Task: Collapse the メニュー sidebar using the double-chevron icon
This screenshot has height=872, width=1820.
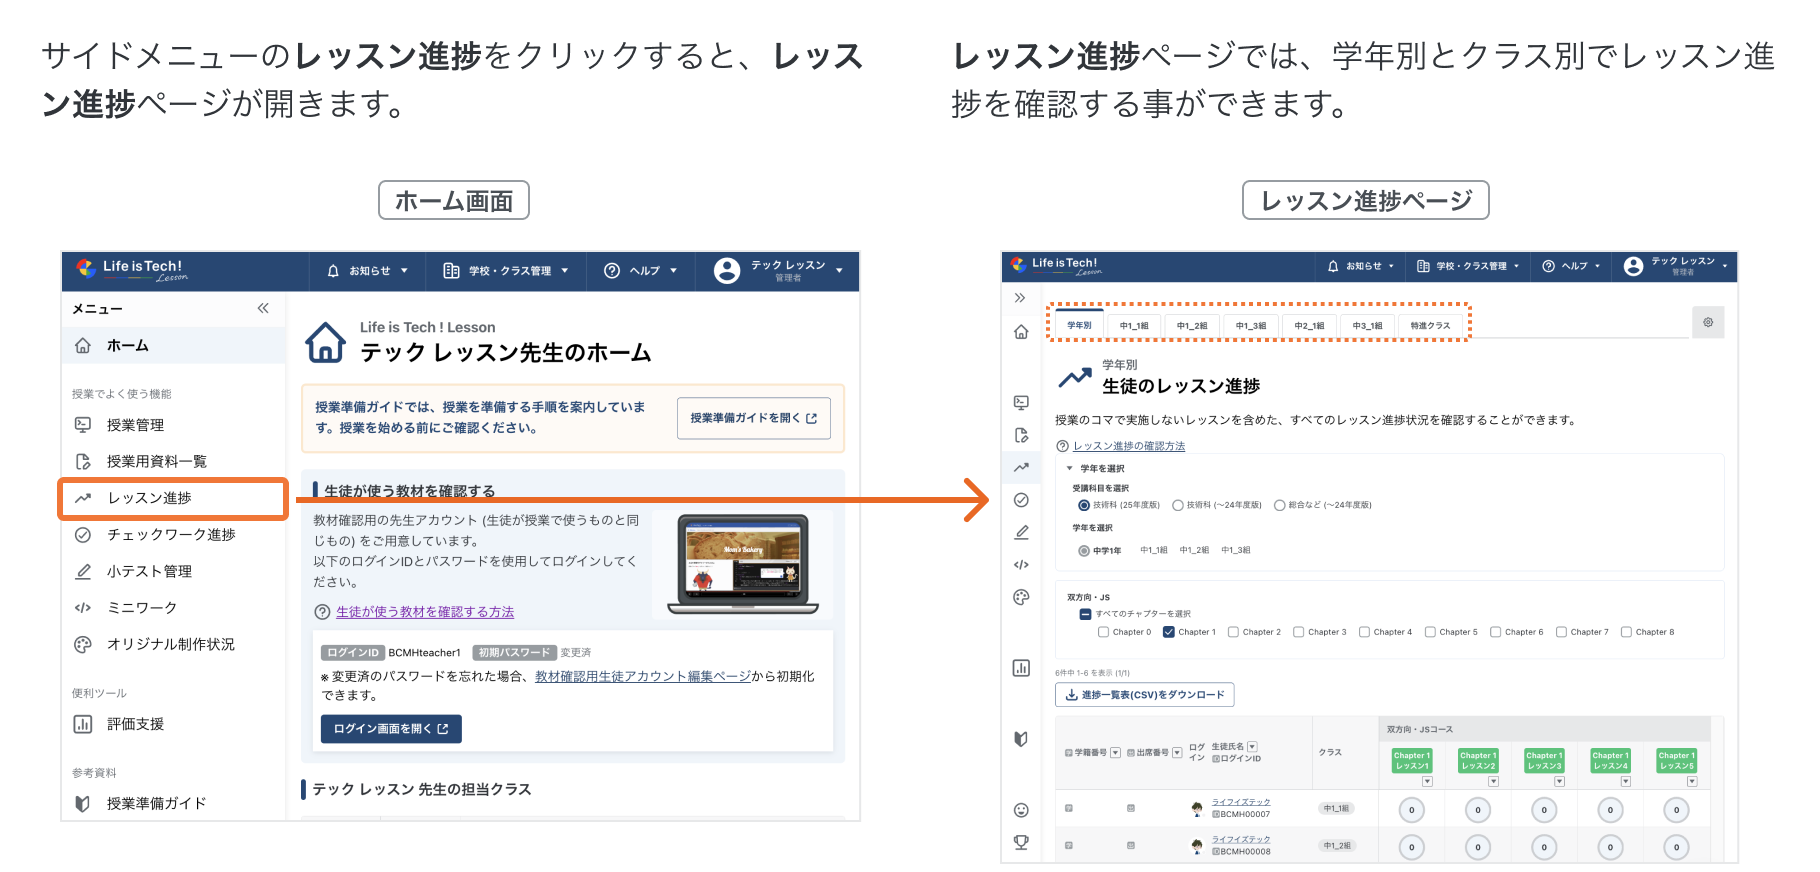Action: click(263, 308)
